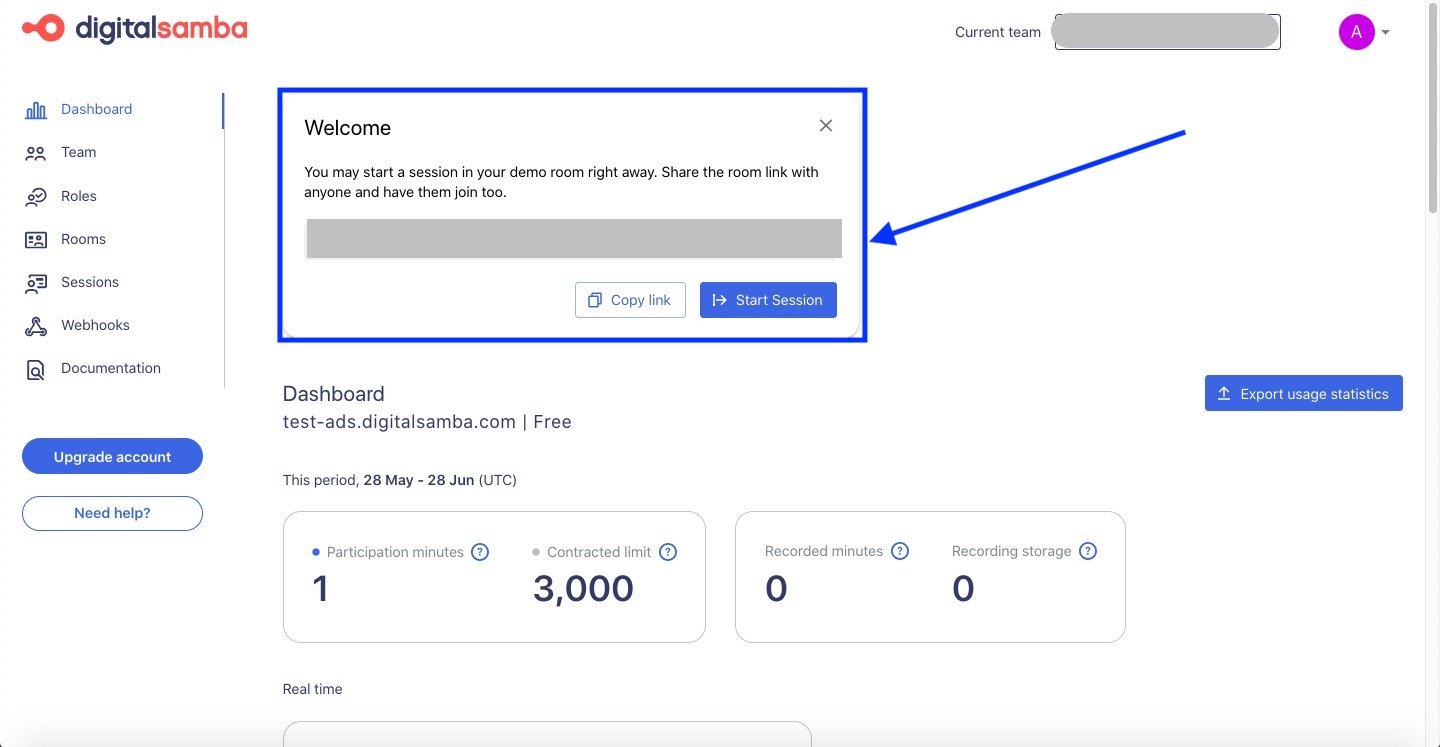Show Recorded minutes info tooltip icon
Screen dimensions: 1440x747
(x=900, y=551)
